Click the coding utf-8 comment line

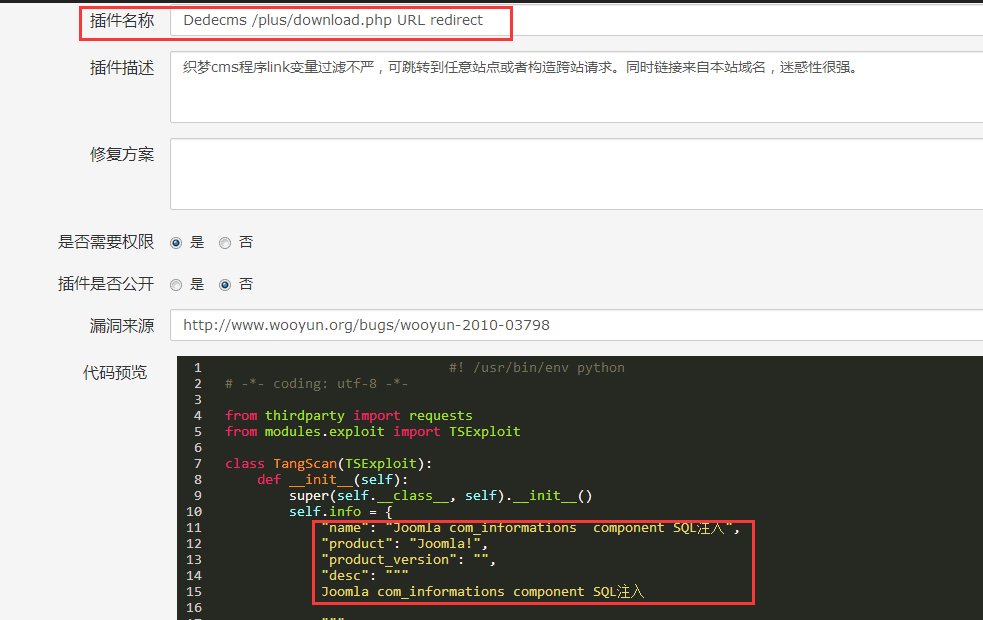coord(317,384)
